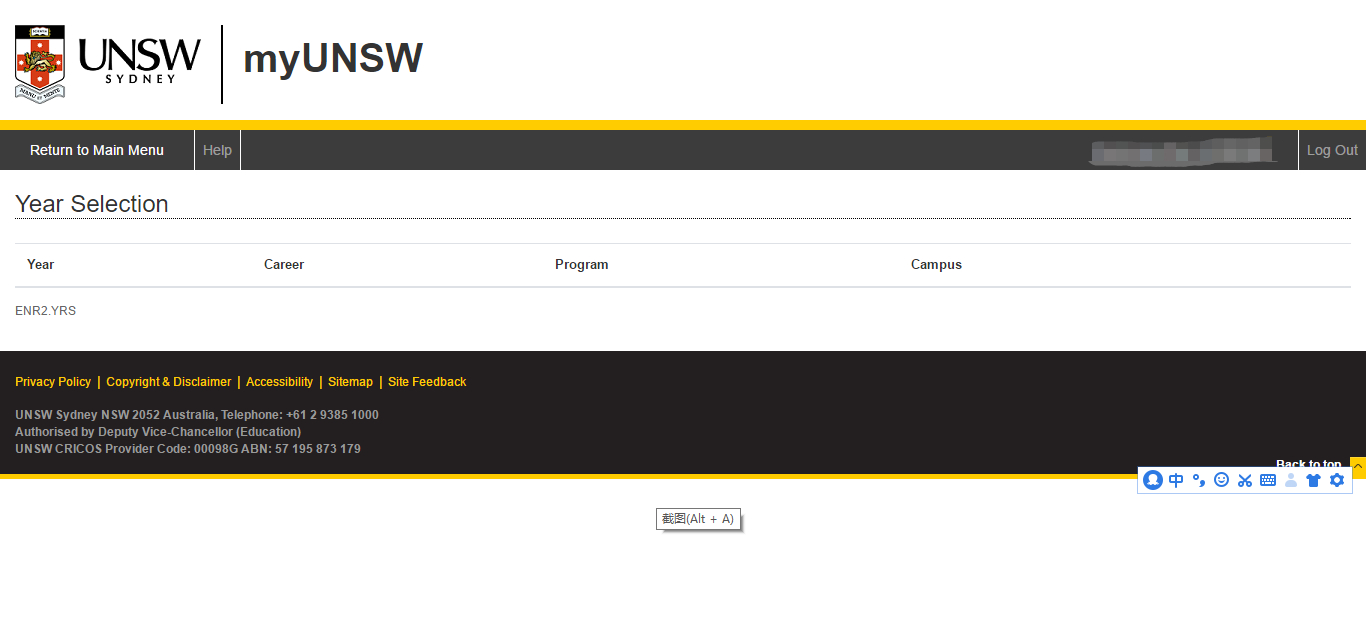Click the UNSW Sydney address telephone line
1366x638 pixels.
(x=197, y=415)
